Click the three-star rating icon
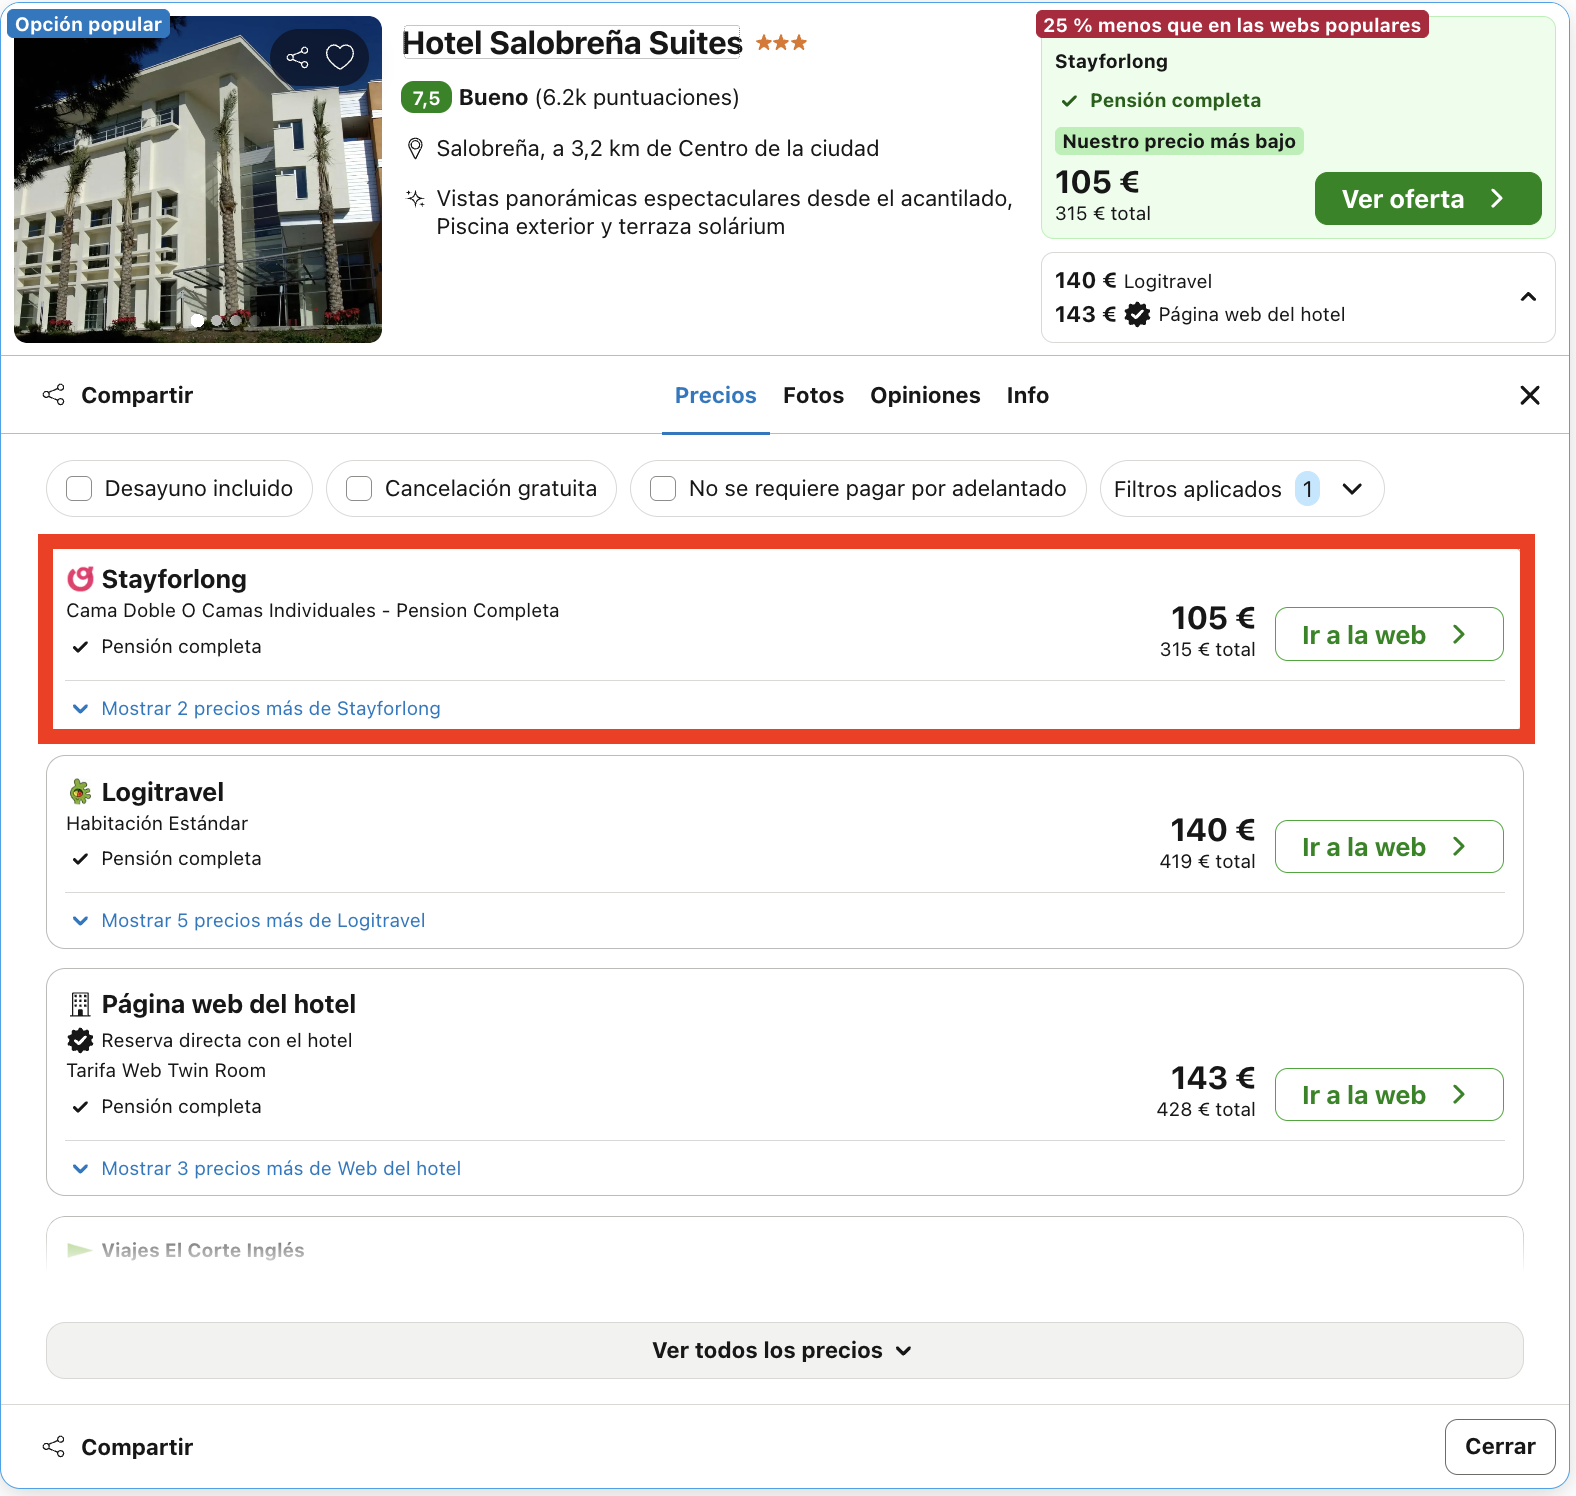 [x=781, y=43]
